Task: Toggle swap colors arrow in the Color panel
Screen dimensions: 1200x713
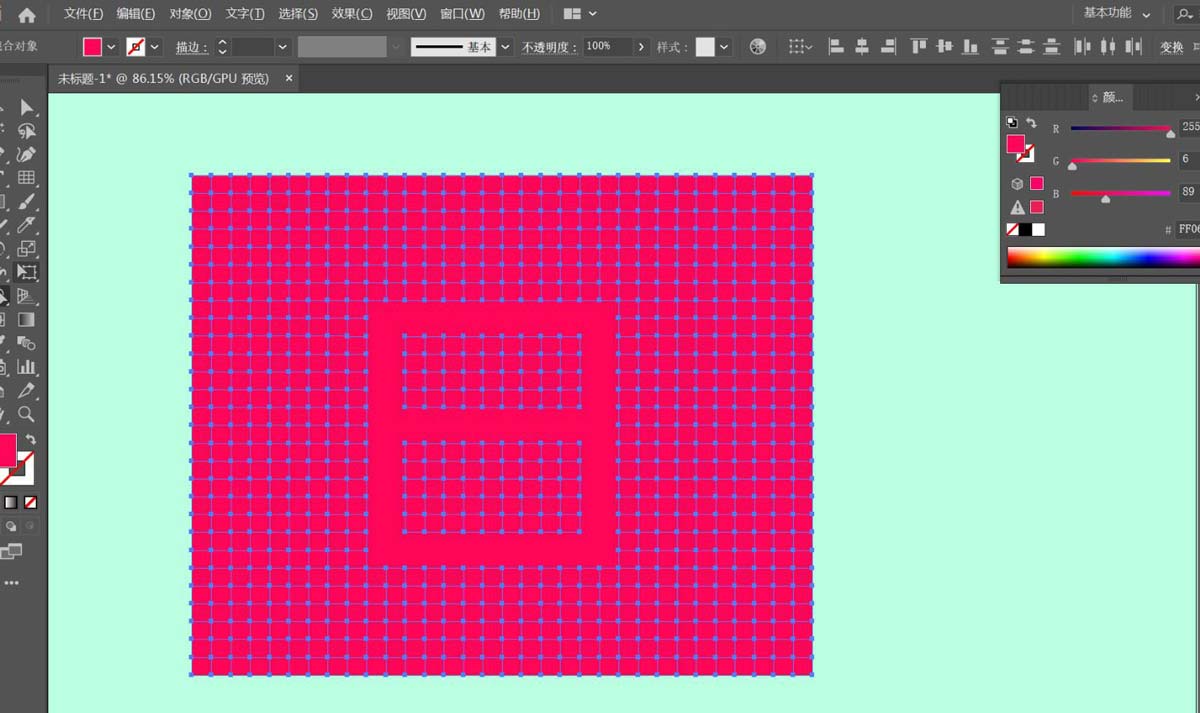Action: (x=1032, y=122)
